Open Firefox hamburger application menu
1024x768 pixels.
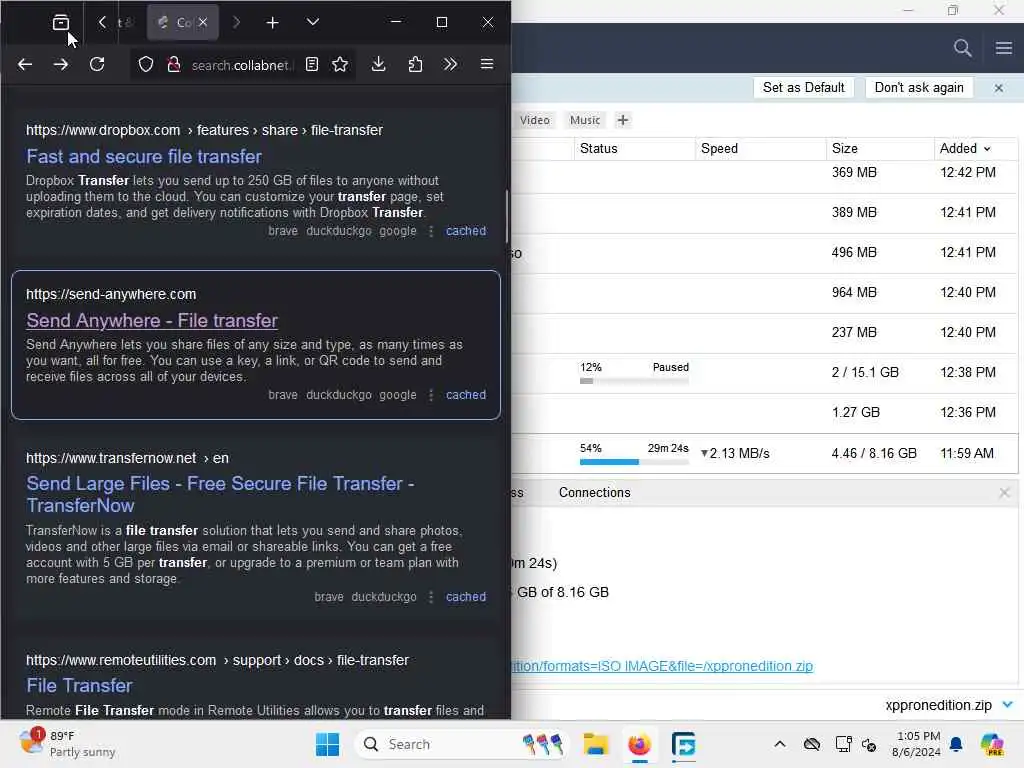pyautogui.click(x=487, y=64)
